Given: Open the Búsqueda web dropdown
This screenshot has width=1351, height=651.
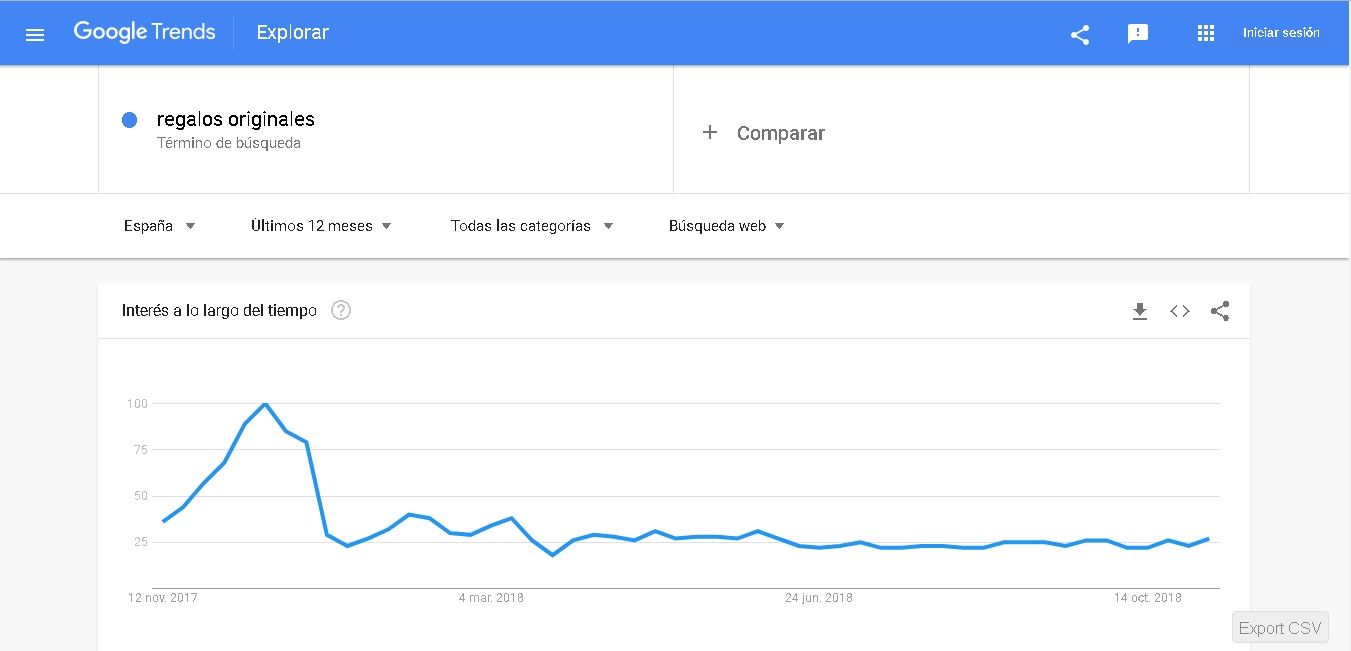Looking at the screenshot, I should (x=727, y=226).
